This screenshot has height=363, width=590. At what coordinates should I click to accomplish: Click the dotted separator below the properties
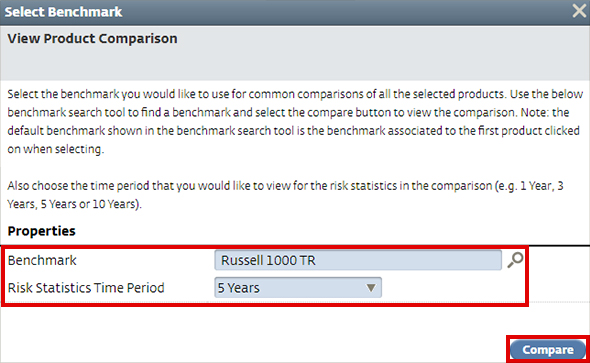click(559, 302)
